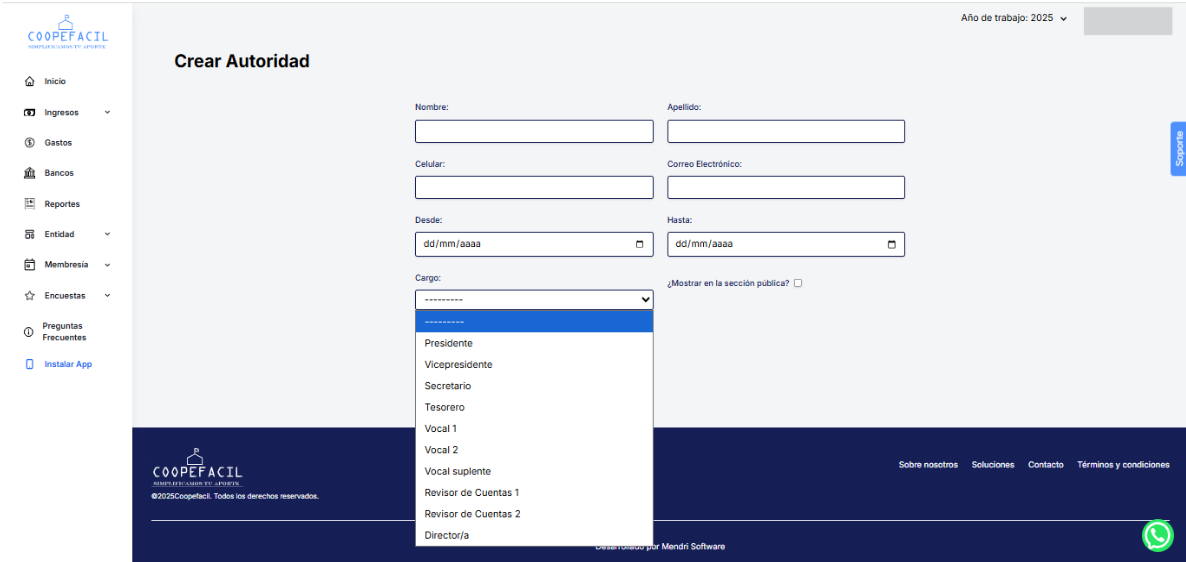Click the Inicio home icon in sidebar
The height and width of the screenshot is (562, 1186).
click(30, 82)
